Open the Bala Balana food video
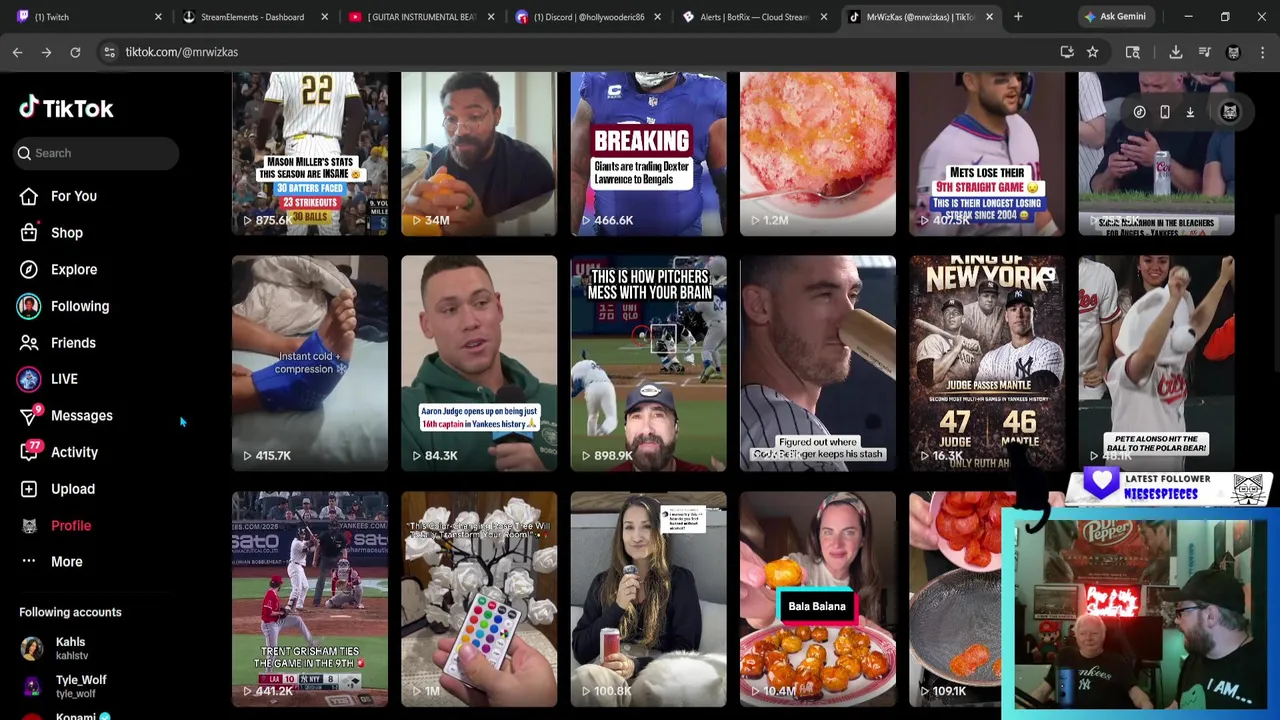The height and width of the screenshot is (720, 1280). tap(818, 599)
